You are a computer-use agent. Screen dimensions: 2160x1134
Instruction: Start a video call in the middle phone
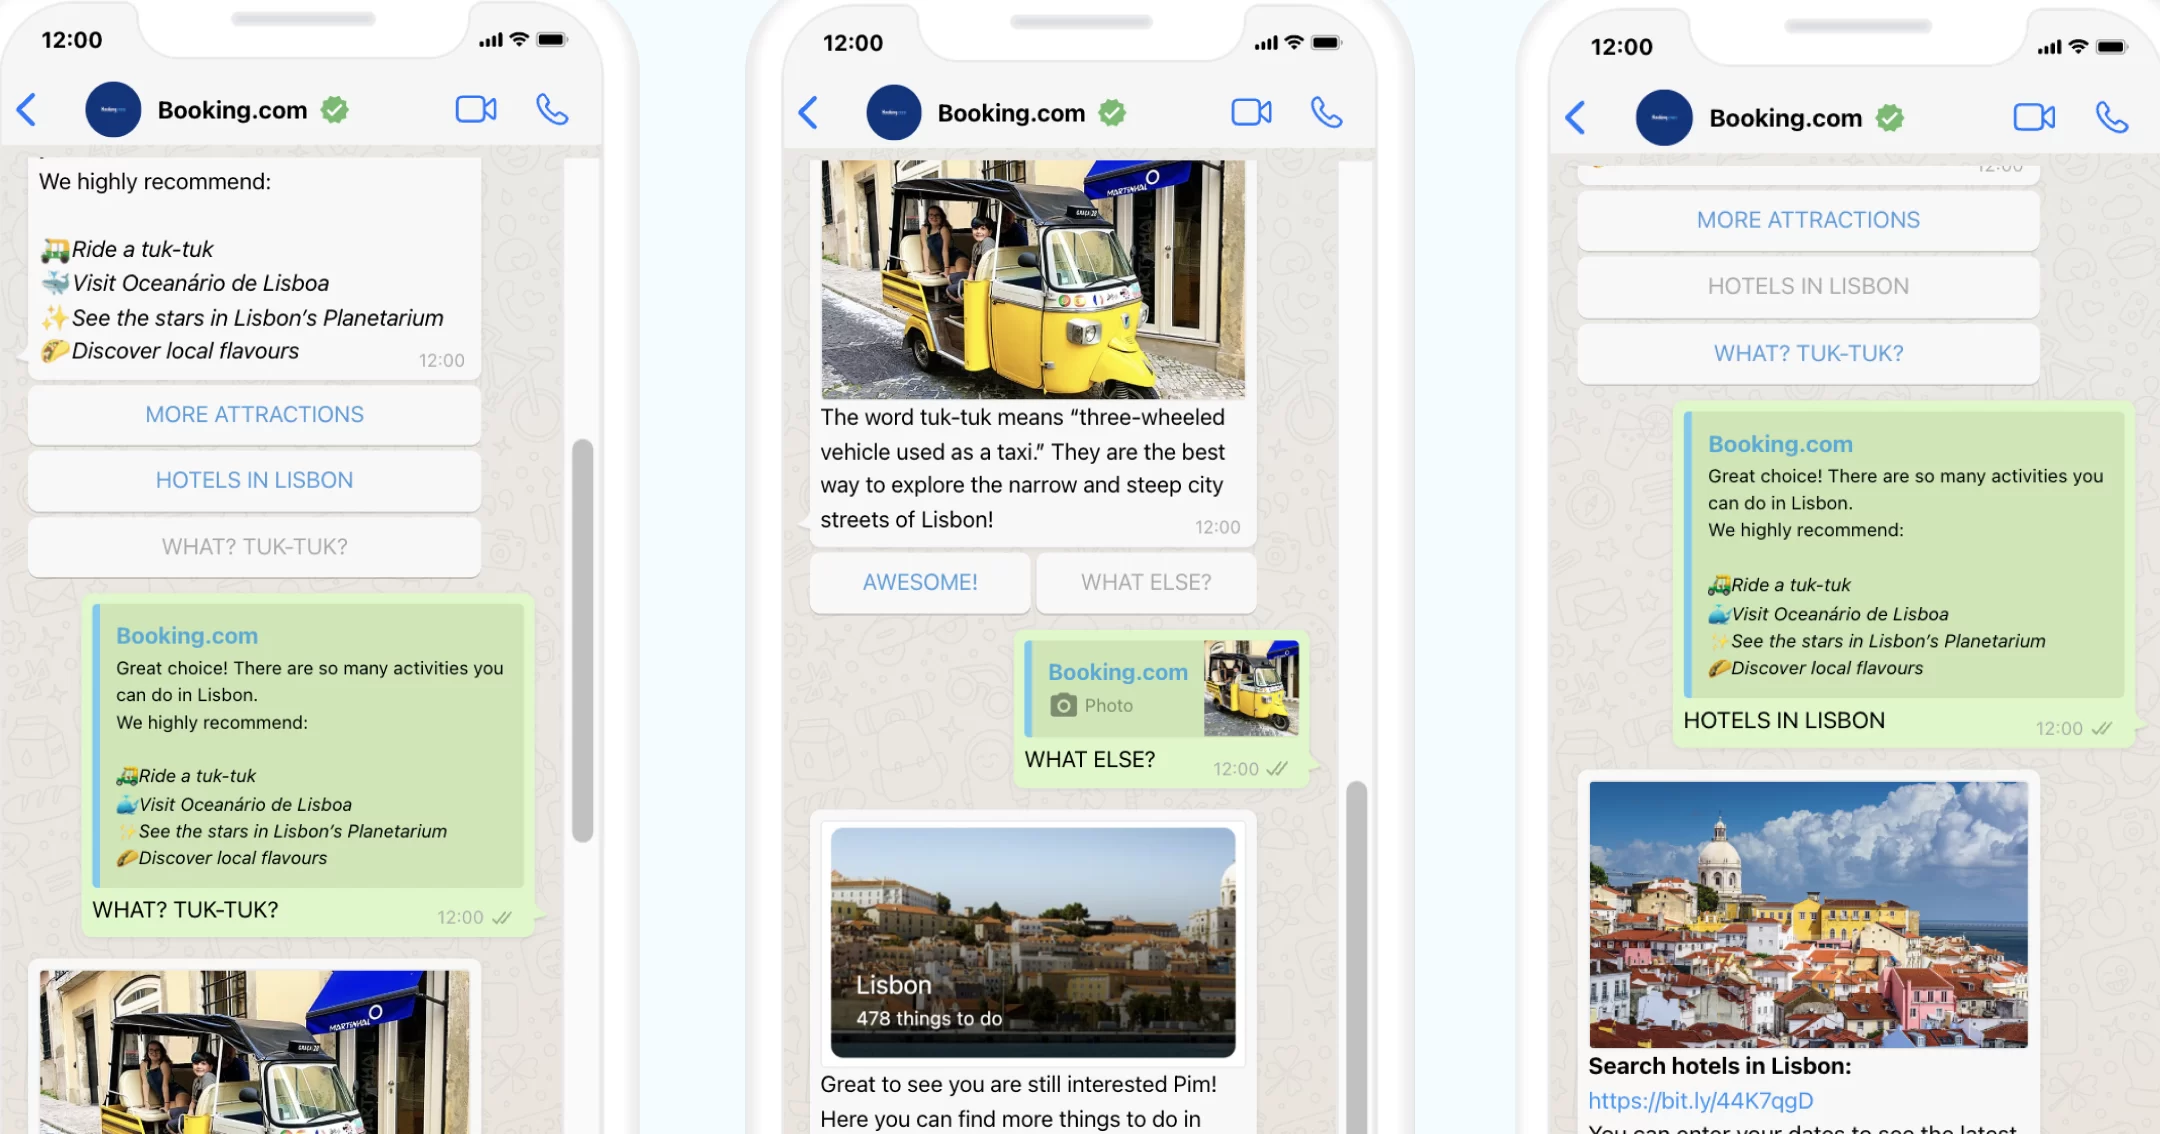(x=1251, y=112)
